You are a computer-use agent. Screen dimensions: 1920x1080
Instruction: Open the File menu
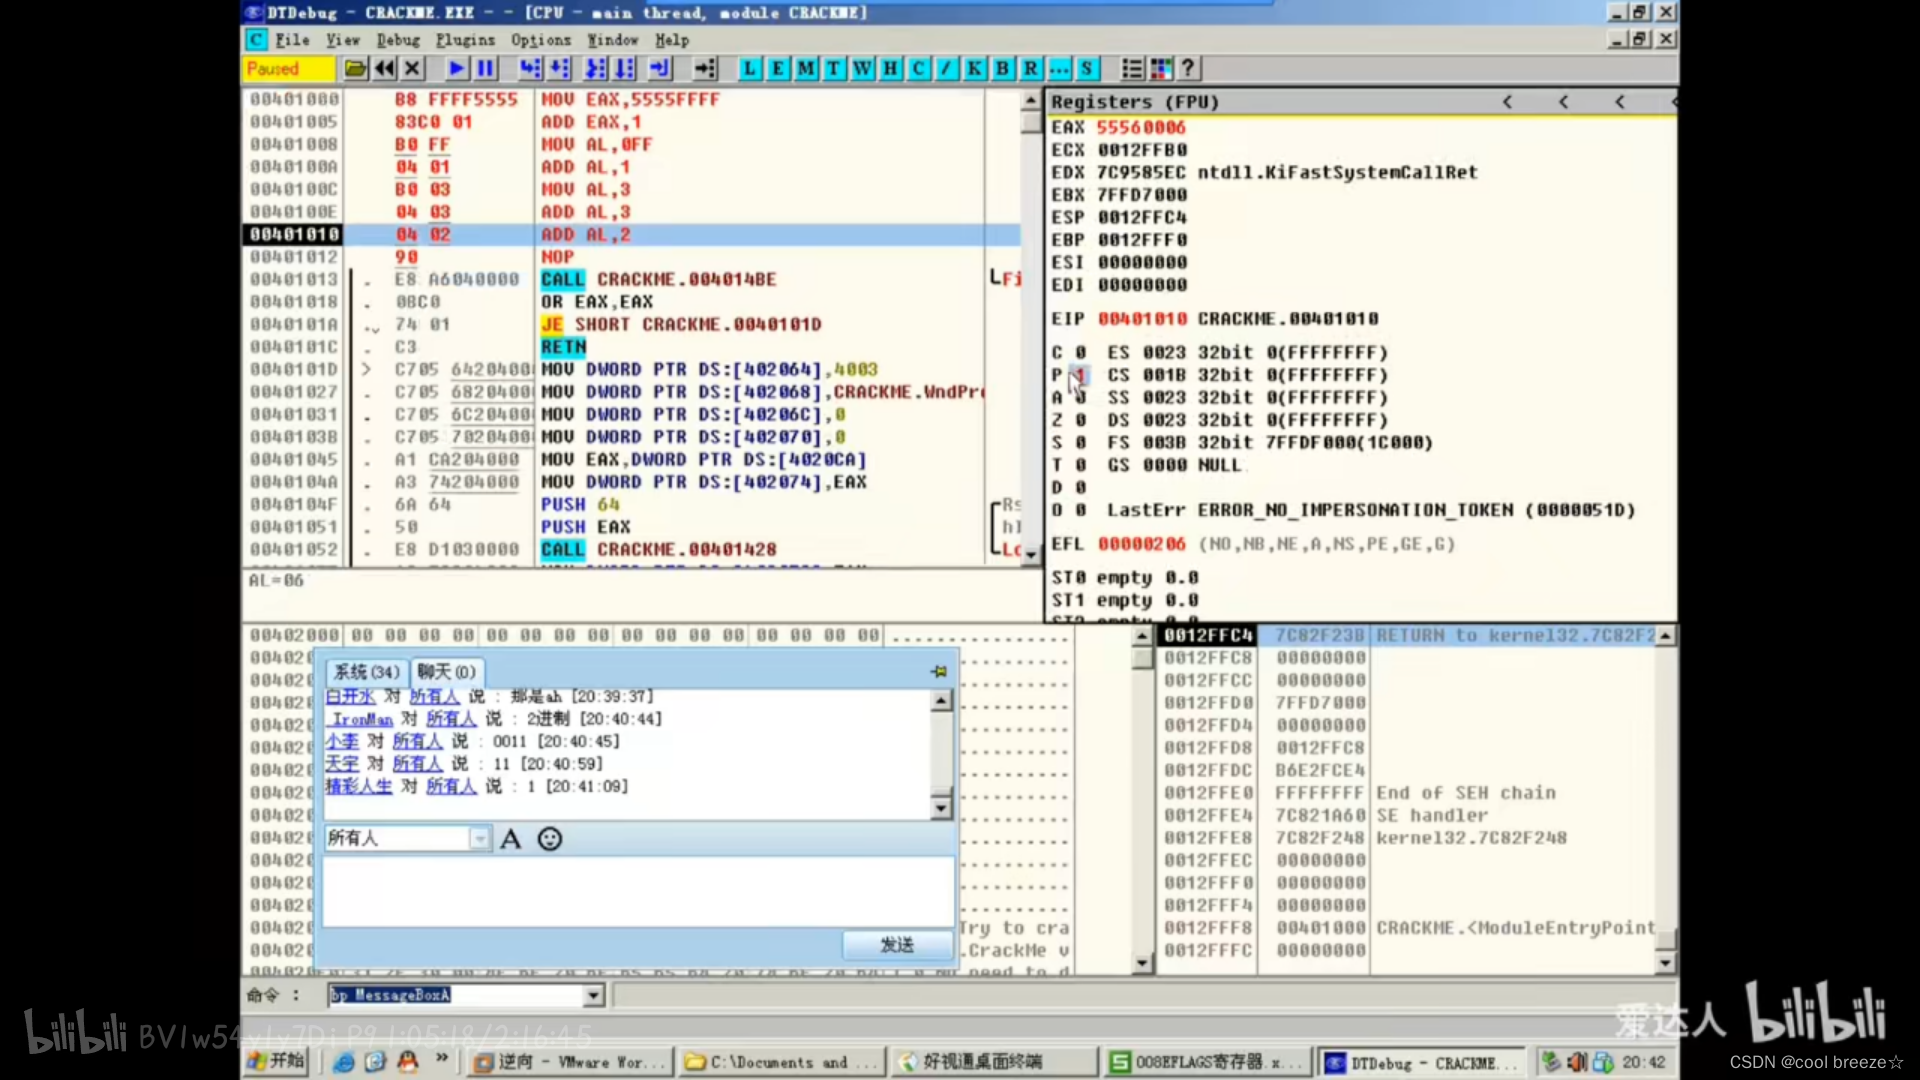pos(292,40)
